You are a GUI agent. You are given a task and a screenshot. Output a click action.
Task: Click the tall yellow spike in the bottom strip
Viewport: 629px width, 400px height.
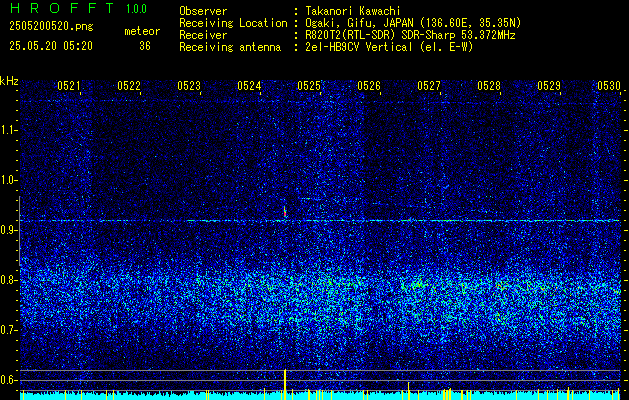285,384
